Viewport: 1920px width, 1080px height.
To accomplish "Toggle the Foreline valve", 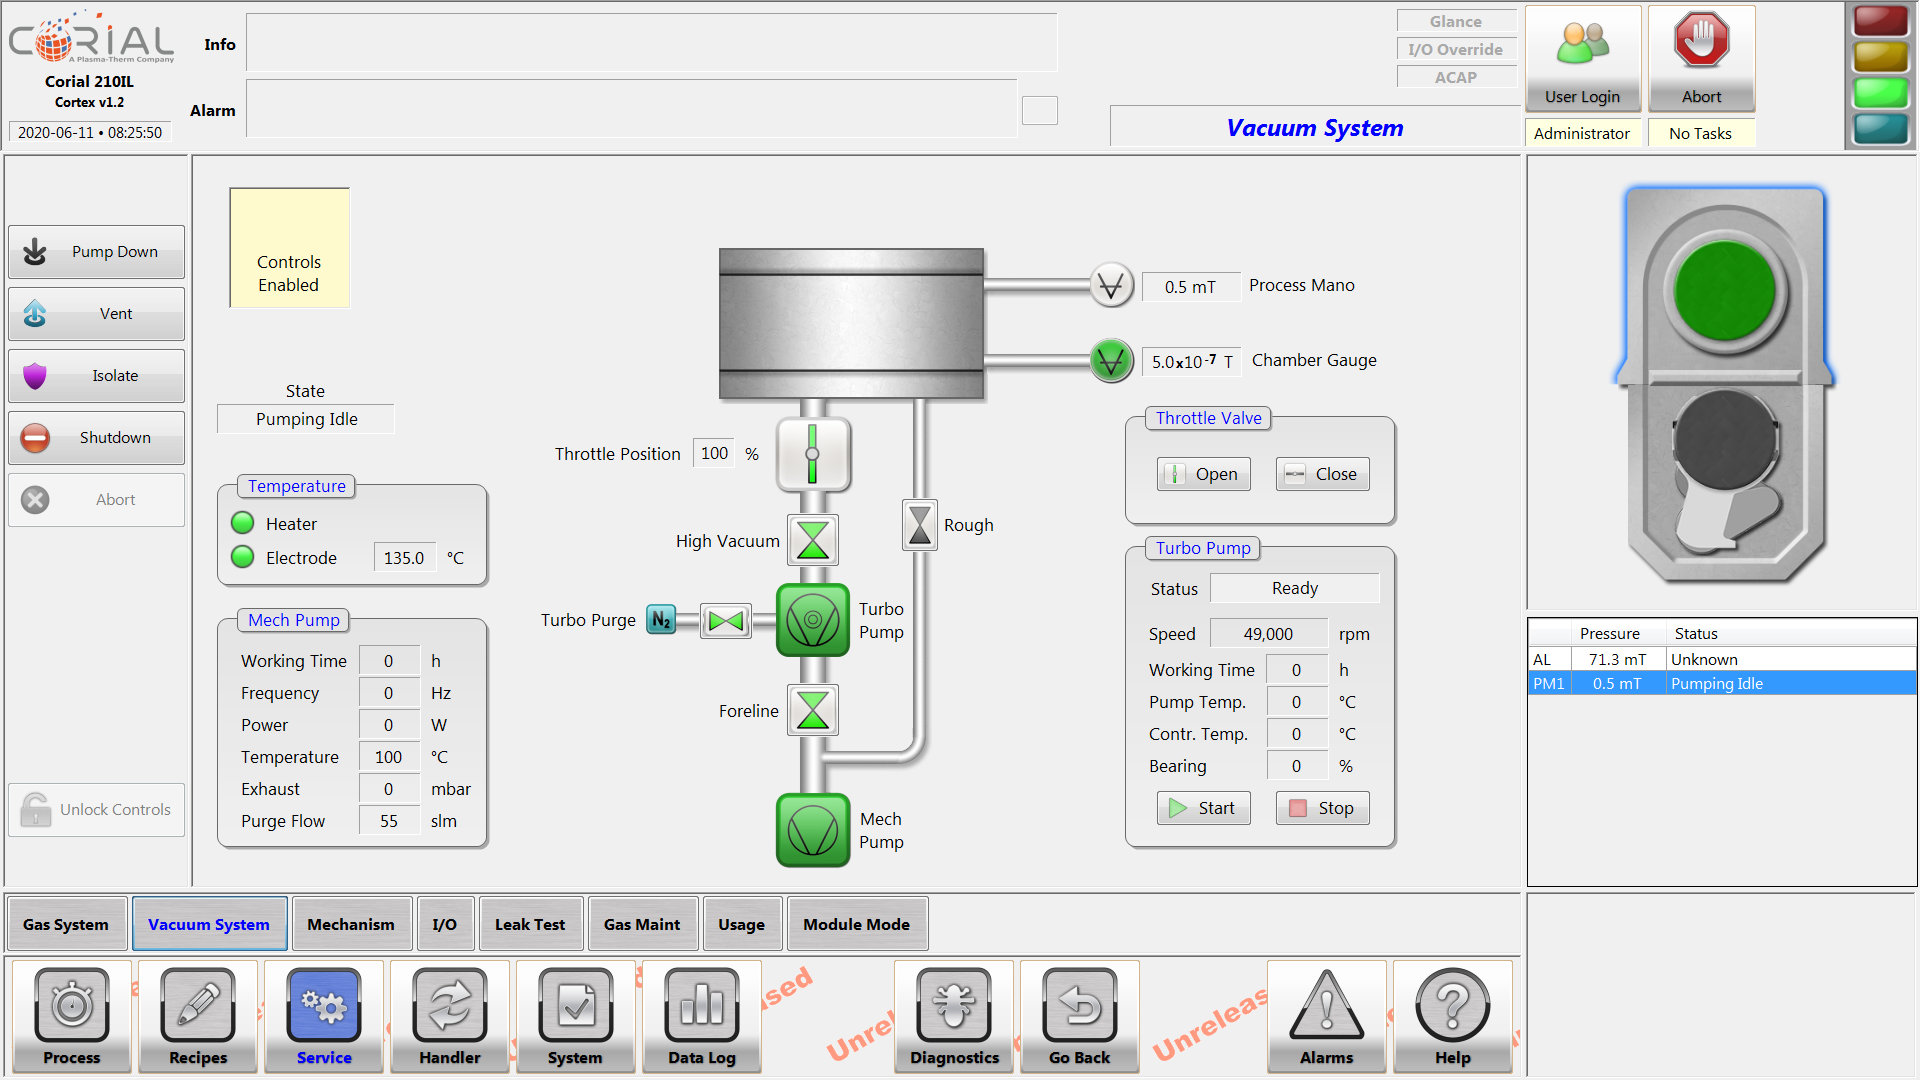I will point(813,710).
